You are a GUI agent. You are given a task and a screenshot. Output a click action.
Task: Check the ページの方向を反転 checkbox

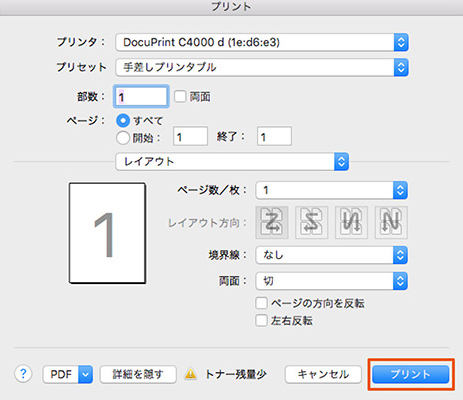pos(261,303)
